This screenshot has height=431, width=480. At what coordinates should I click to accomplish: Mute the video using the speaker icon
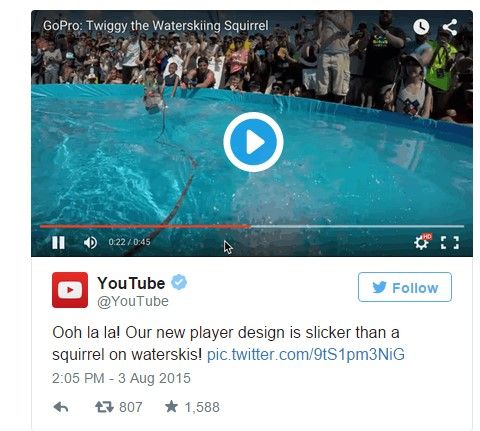(90, 243)
